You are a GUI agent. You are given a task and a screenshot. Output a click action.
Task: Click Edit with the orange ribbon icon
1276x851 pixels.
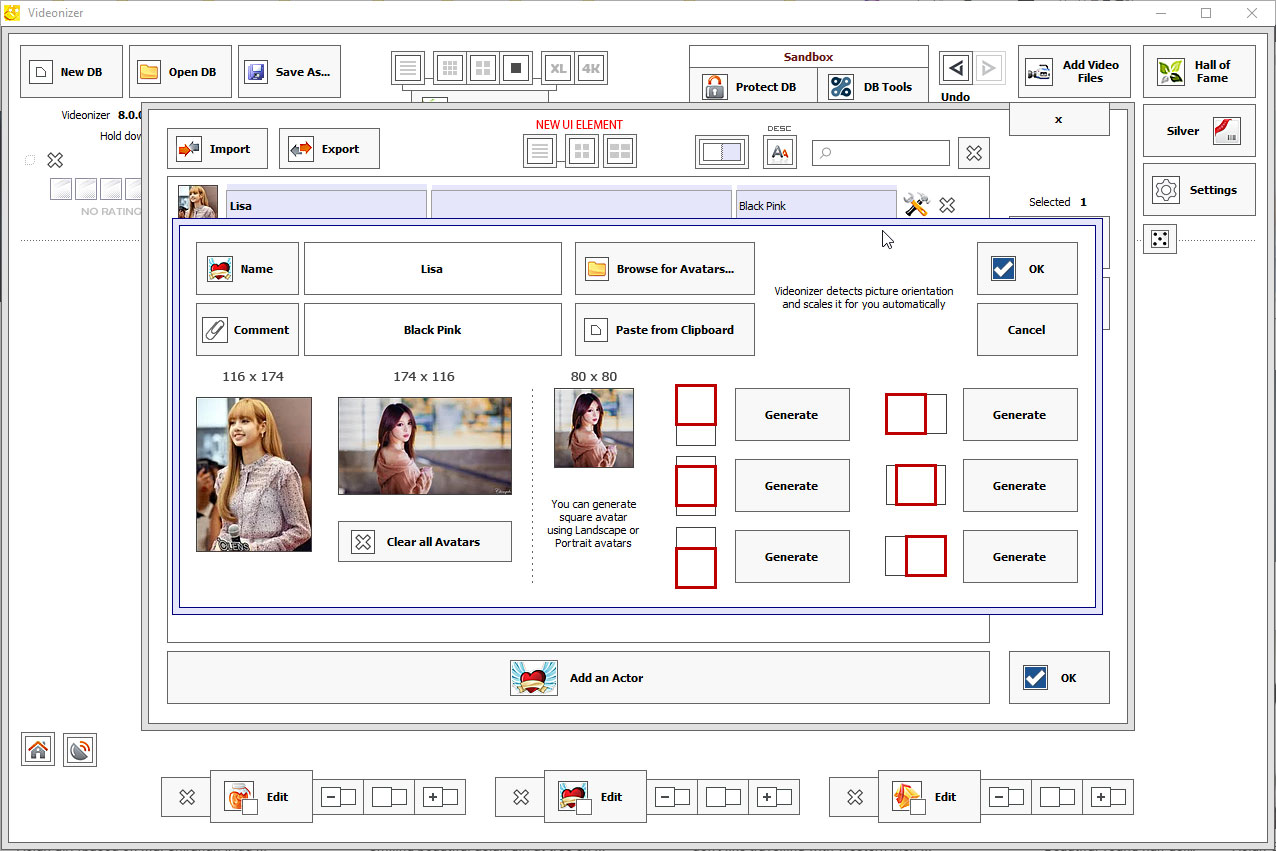coord(929,797)
